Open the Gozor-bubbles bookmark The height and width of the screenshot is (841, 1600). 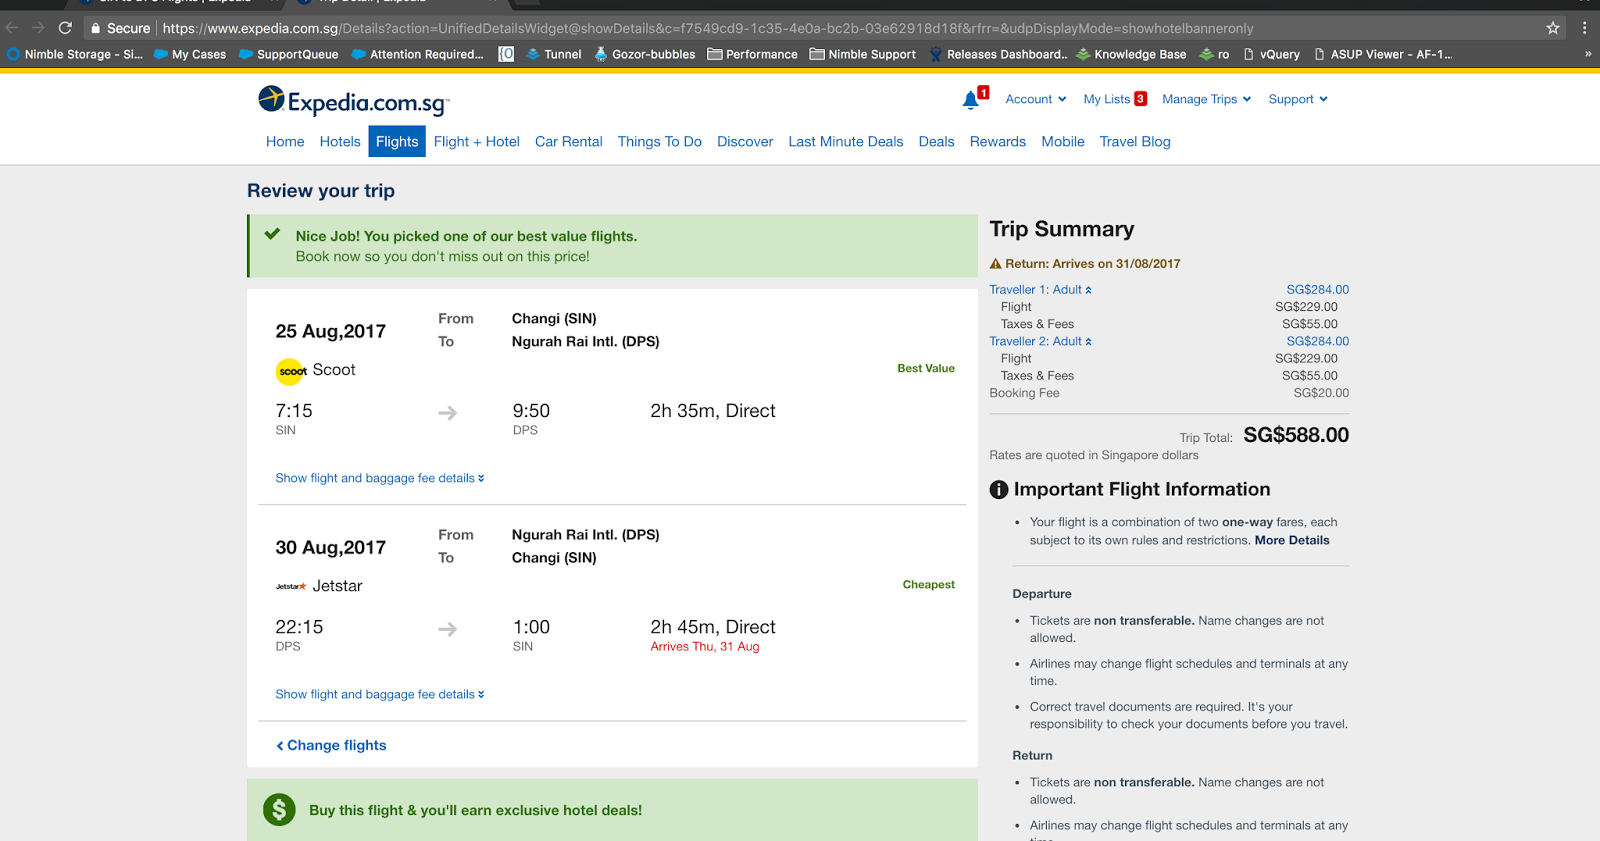(645, 54)
